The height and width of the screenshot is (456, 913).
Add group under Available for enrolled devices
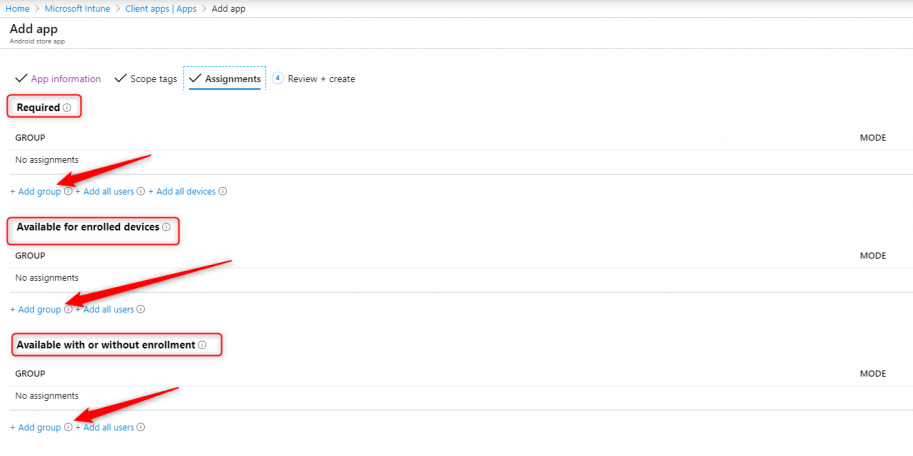coord(36,309)
